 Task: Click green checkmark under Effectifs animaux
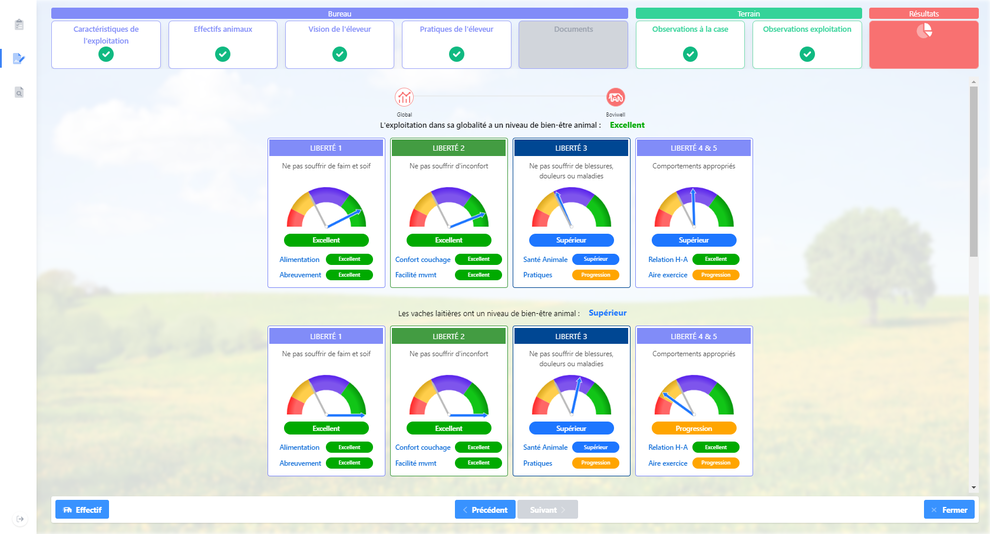coord(223,54)
